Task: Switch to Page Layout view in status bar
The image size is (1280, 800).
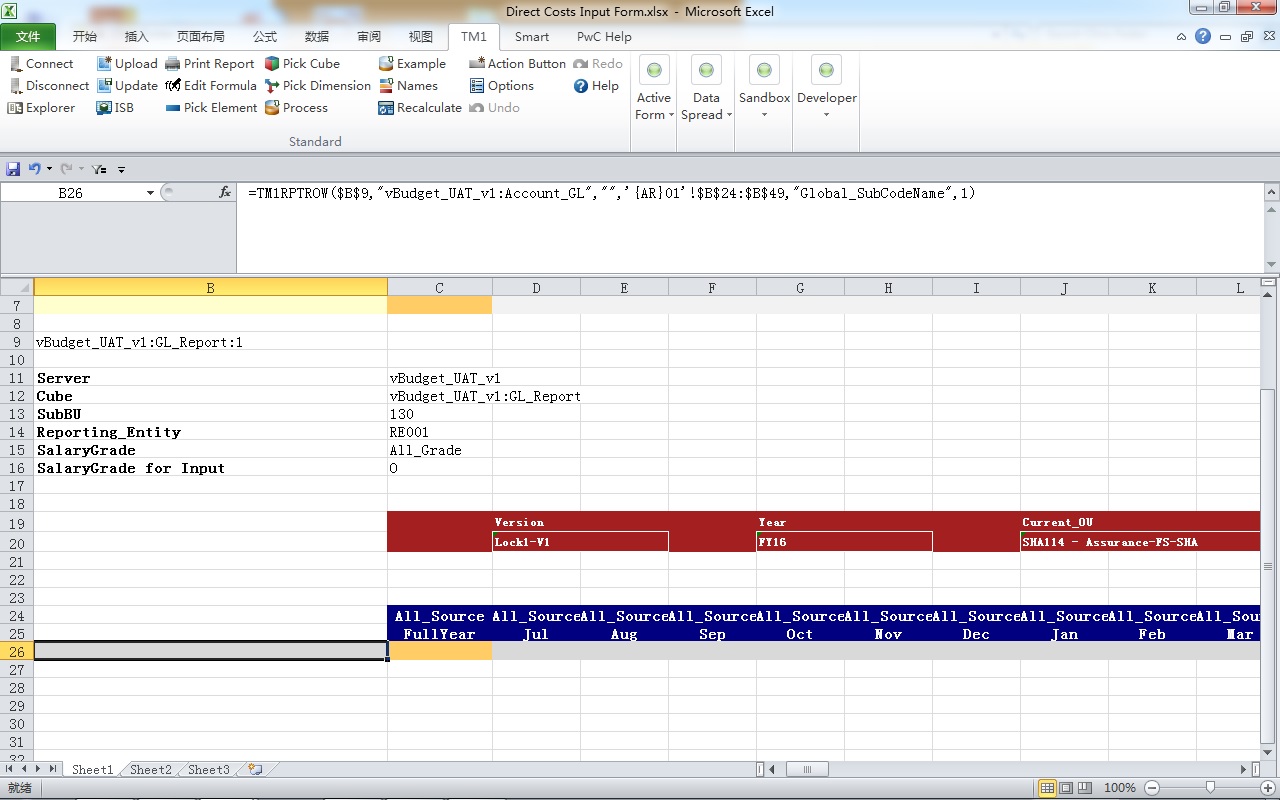Action: coord(1066,787)
